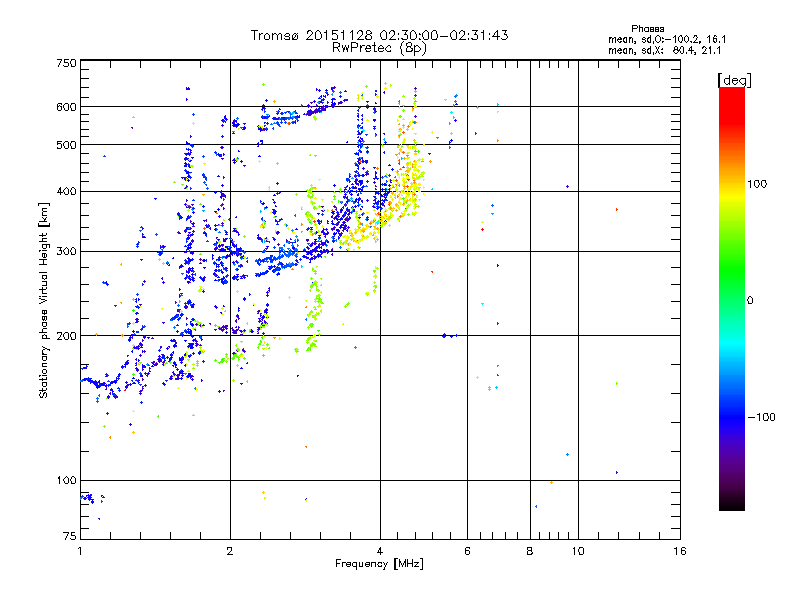Click x-axis tick value '8'
This screenshot has height=600, width=800.
click(x=530, y=551)
